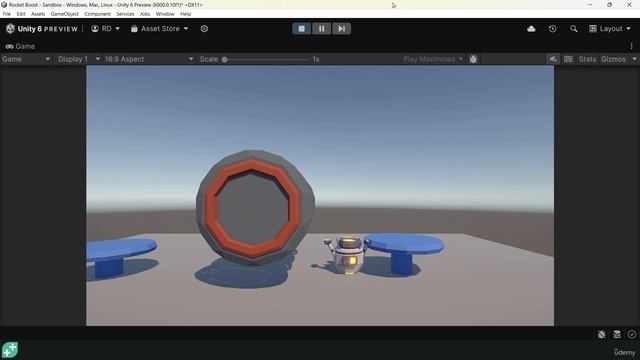Image resolution: width=640 pixels, height=360 pixels.
Task: Open the GameObject menu
Action: [64, 14]
